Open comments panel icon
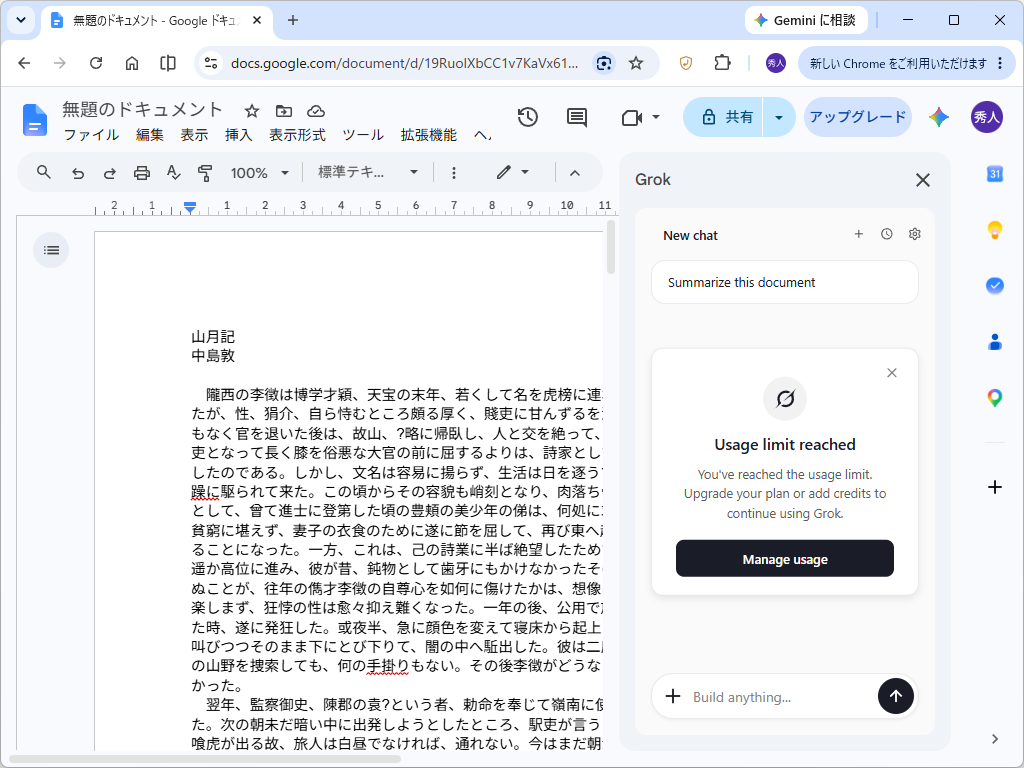The image size is (1024, 768). pyautogui.click(x=577, y=117)
